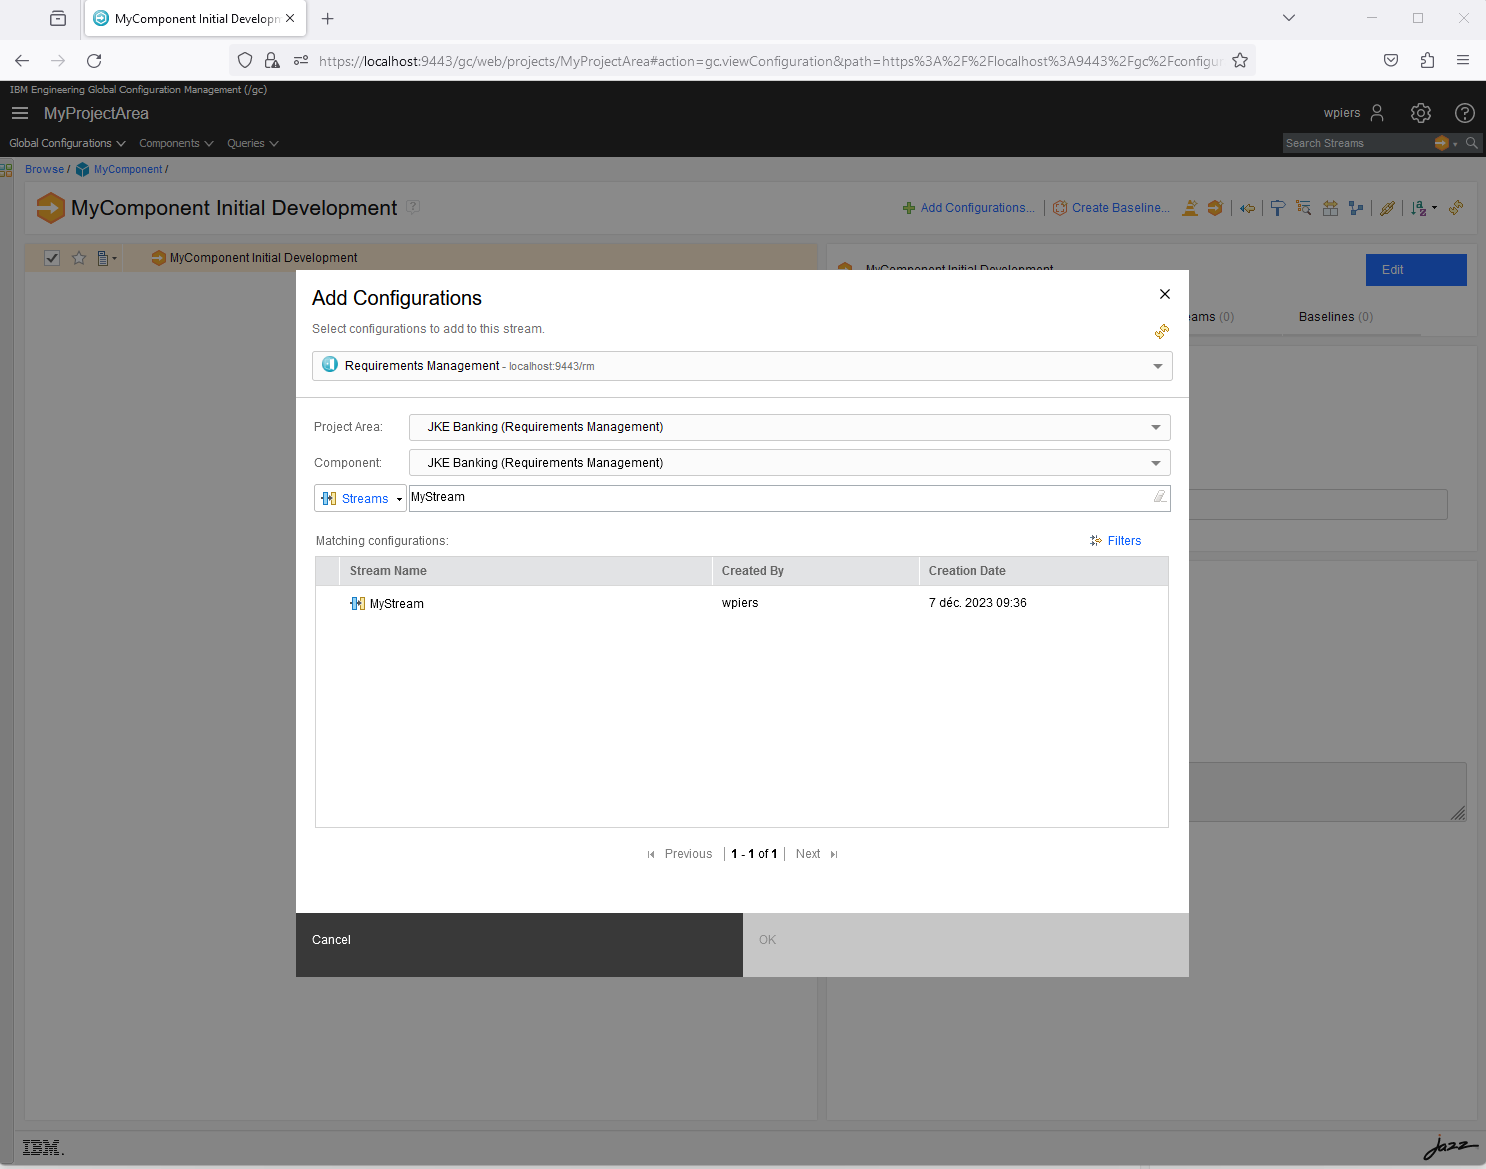Click the orange traffic cone toolbar icon
Screen dimensions: 1486x1169
coord(1190,208)
